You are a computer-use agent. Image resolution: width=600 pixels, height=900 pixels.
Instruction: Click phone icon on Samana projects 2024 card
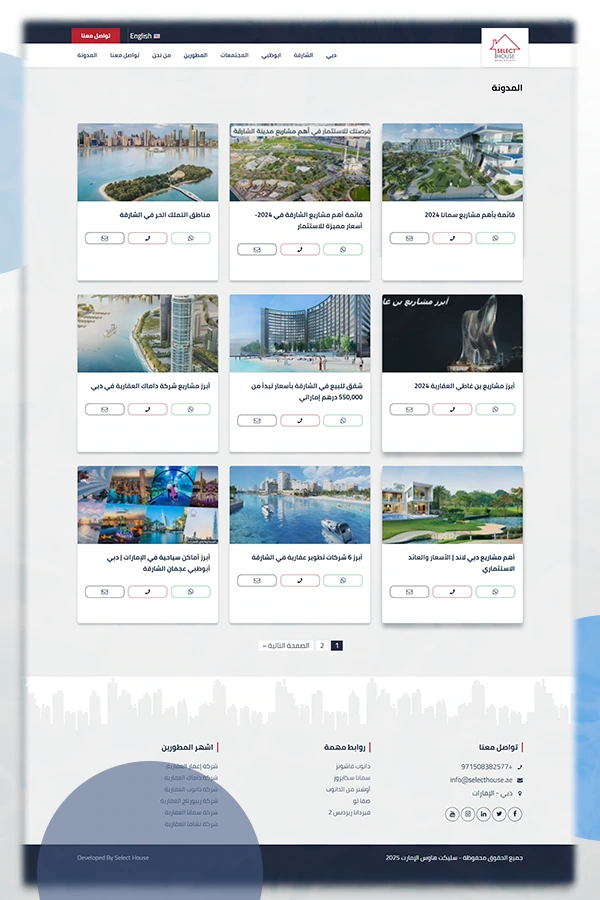(x=452, y=238)
